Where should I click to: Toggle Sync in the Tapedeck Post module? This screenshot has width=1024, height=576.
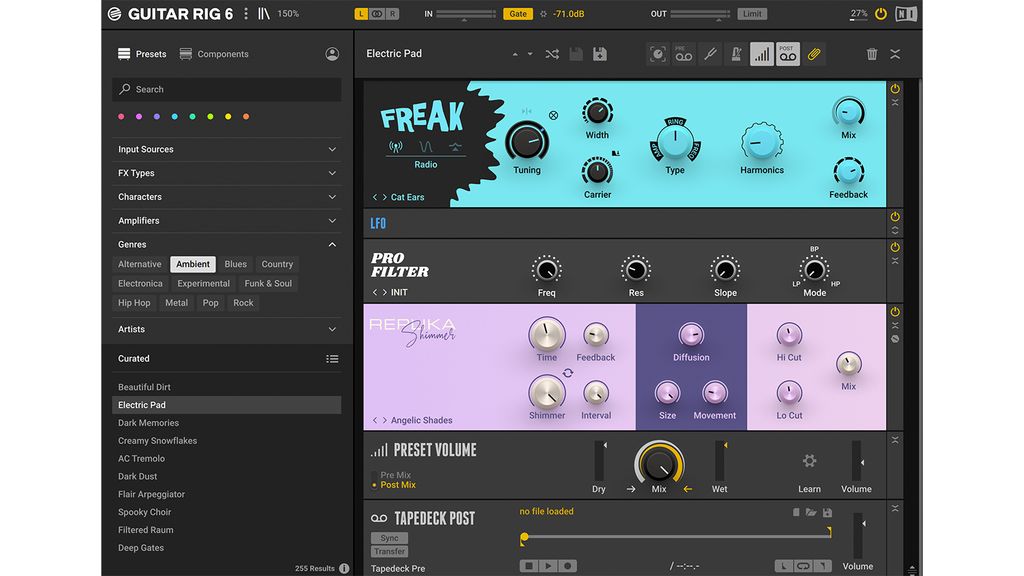(389, 537)
